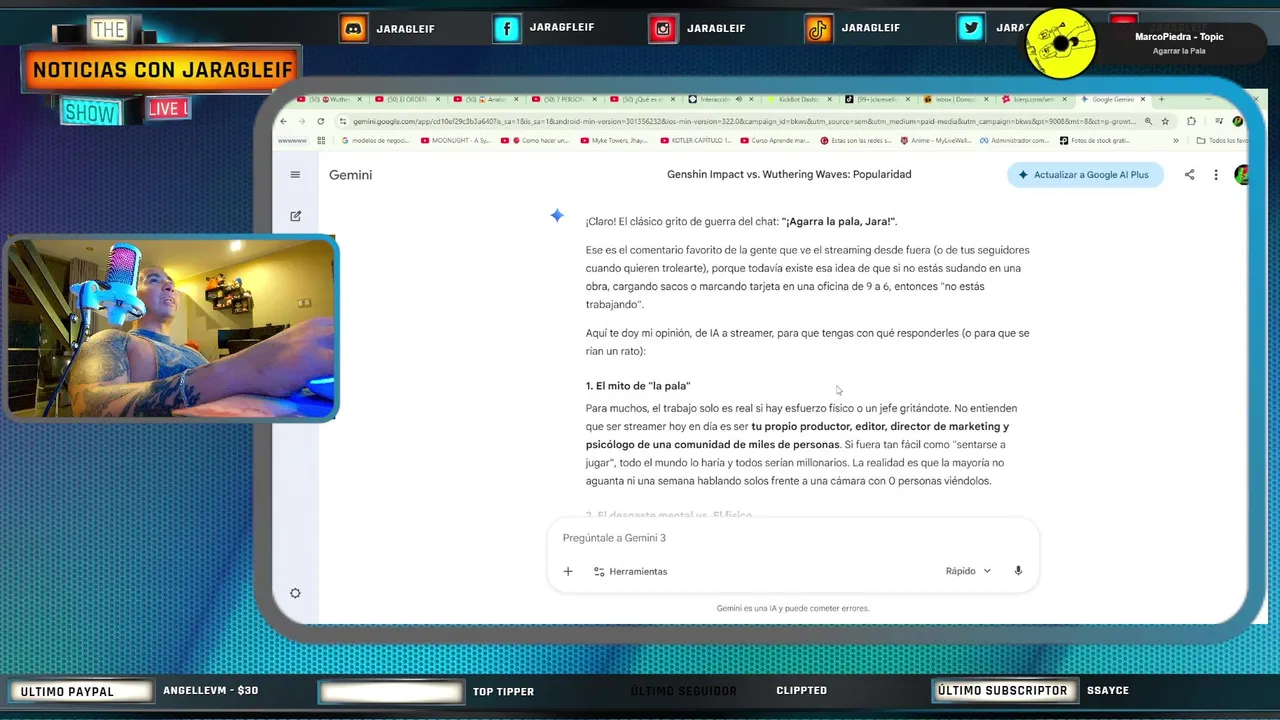
Task: Start a new chat with the pencil icon
Action: pos(295,215)
